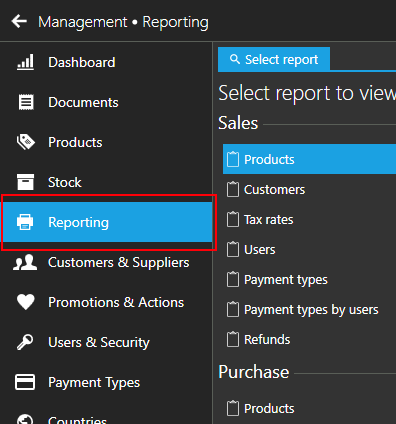Click clipboard icon beside Payment types report
This screenshot has height=424, width=396.
[x=233, y=279]
